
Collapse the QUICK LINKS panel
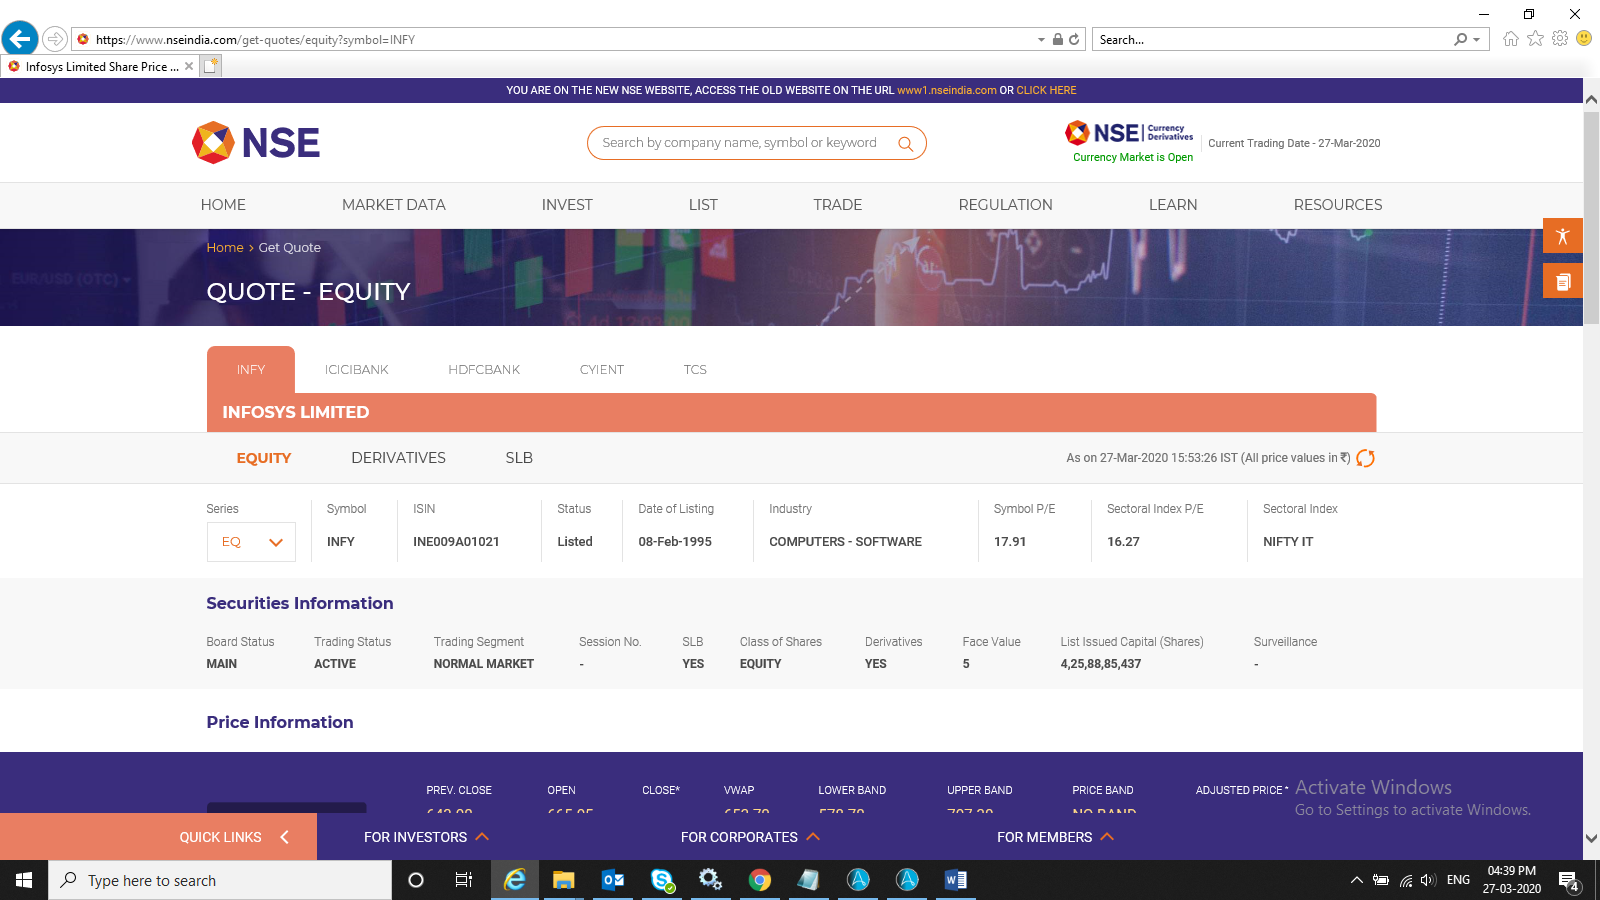coord(284,837)
